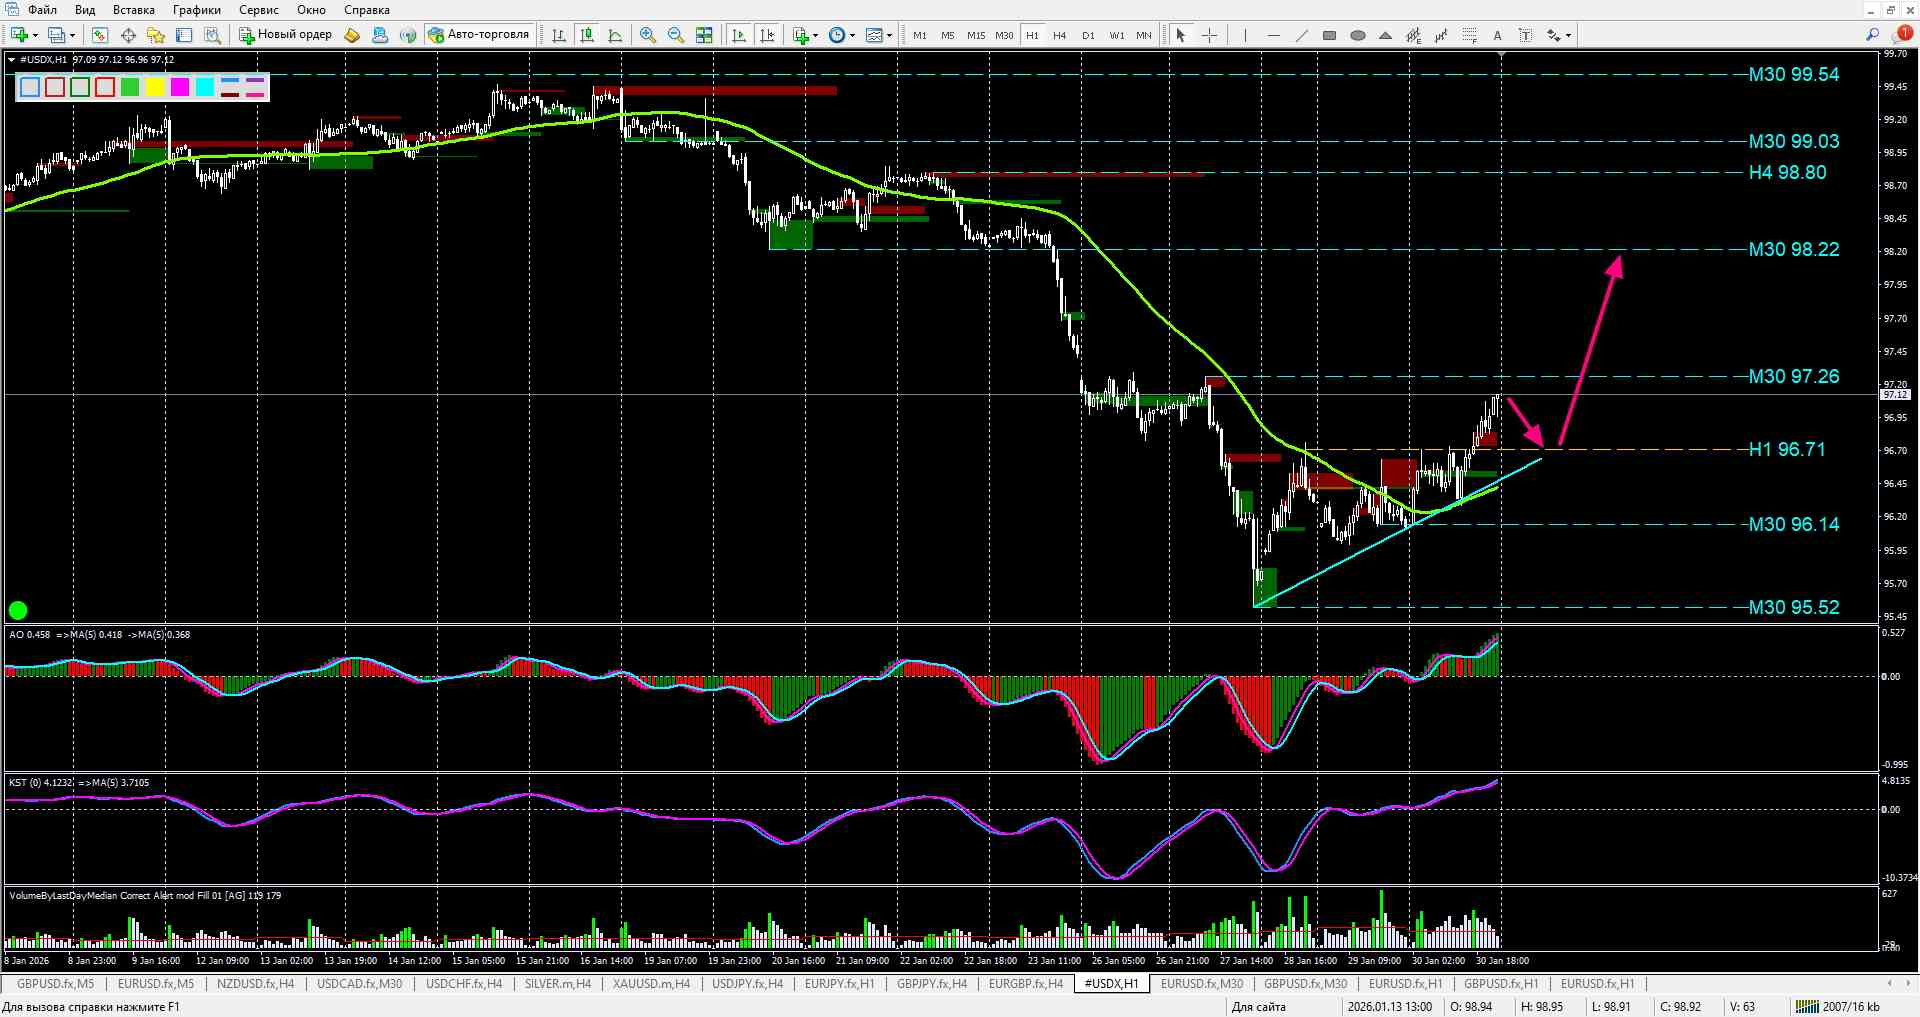The height and width of the screenshot is (1017, 1920).
Task: Expand the profiles dropdown arrow
Action: point(72,35)
